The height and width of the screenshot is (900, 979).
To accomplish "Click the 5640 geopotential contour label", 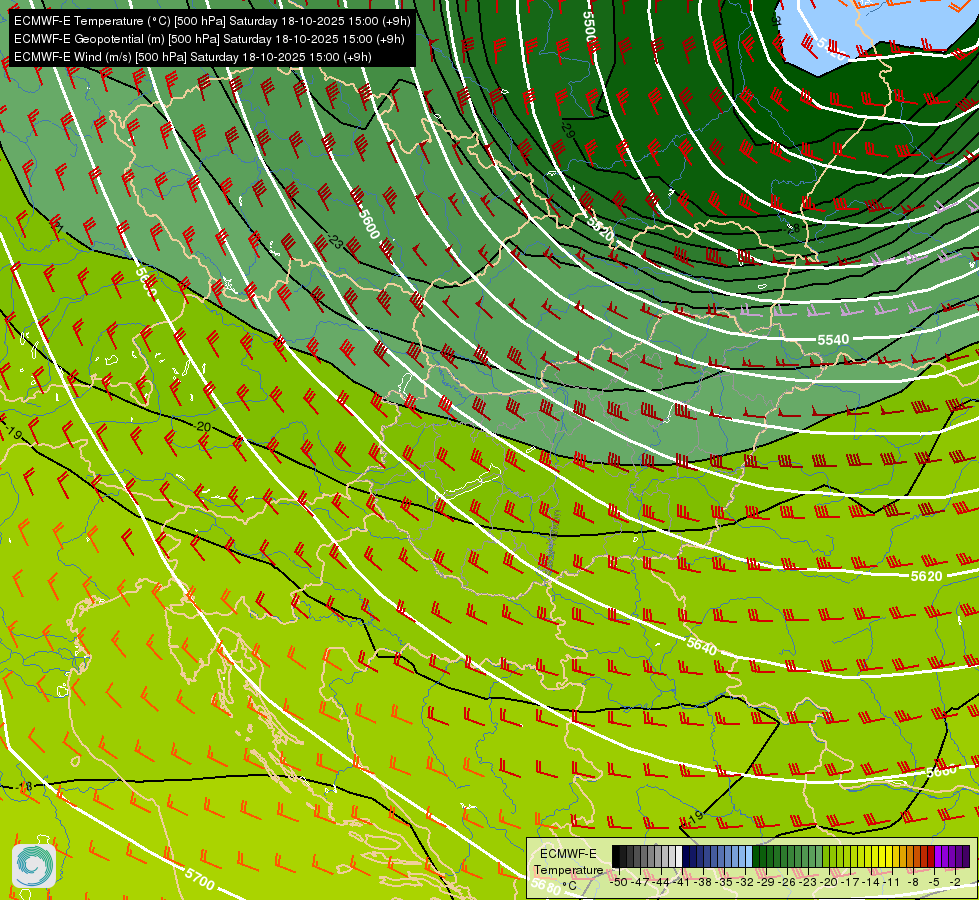I will point(702,646).
